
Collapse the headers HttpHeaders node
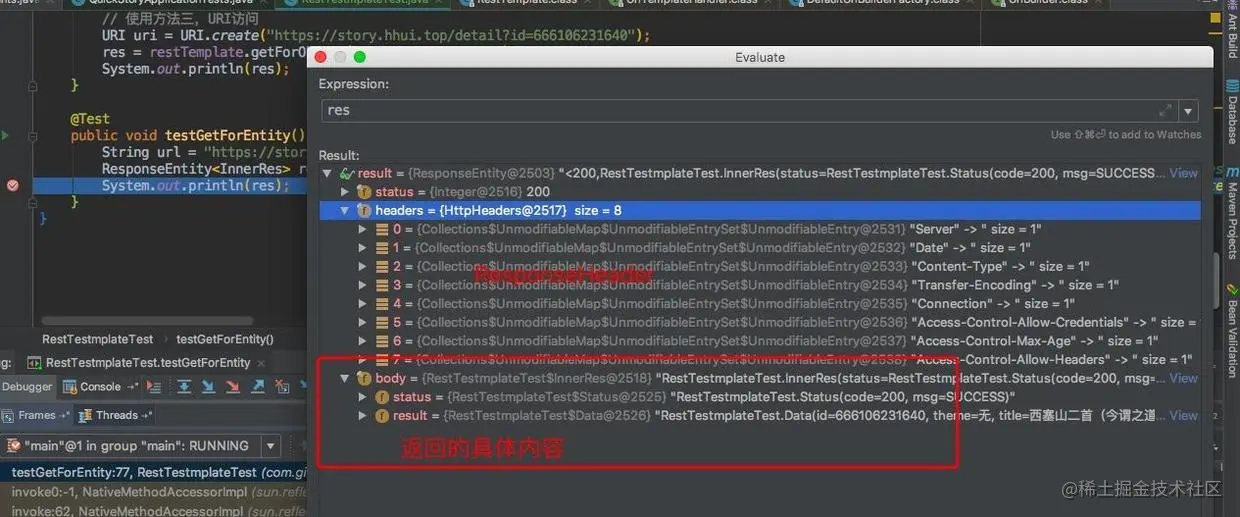tap(346, 210)
